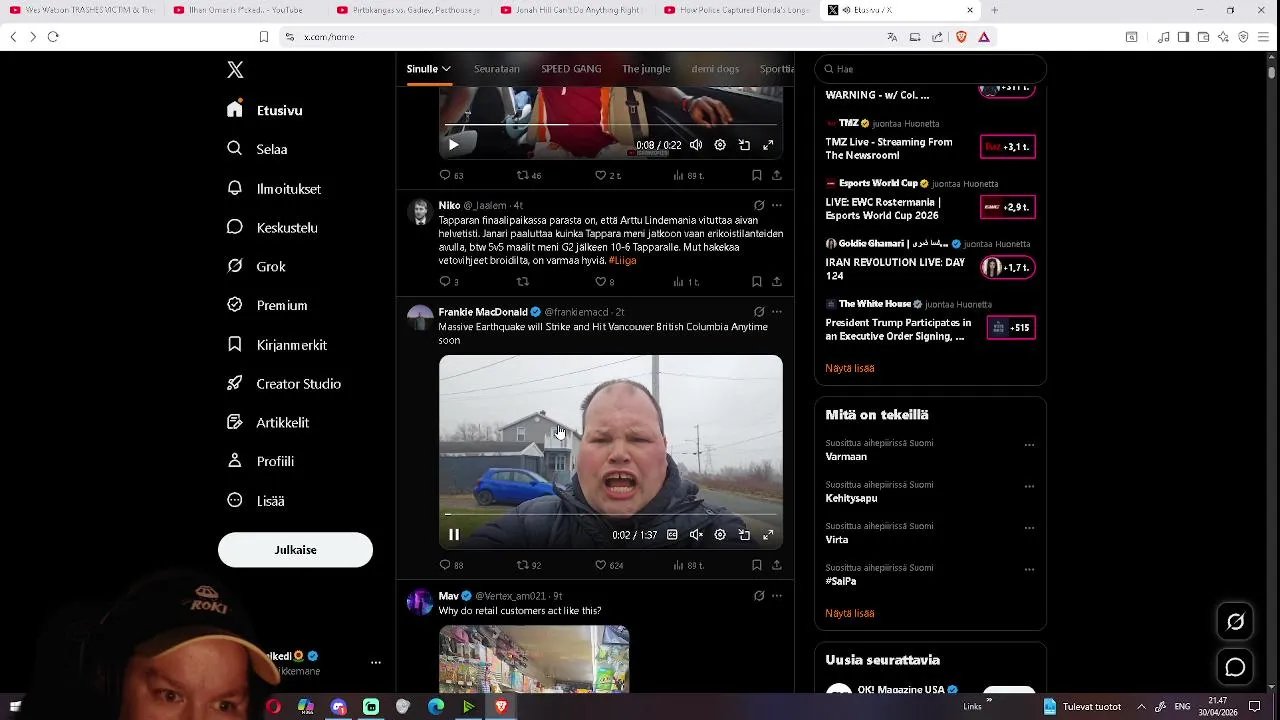The height and width of the screenshot is (720, 1280).
Task: Fullscreen the top video
Action: (768, 145)
